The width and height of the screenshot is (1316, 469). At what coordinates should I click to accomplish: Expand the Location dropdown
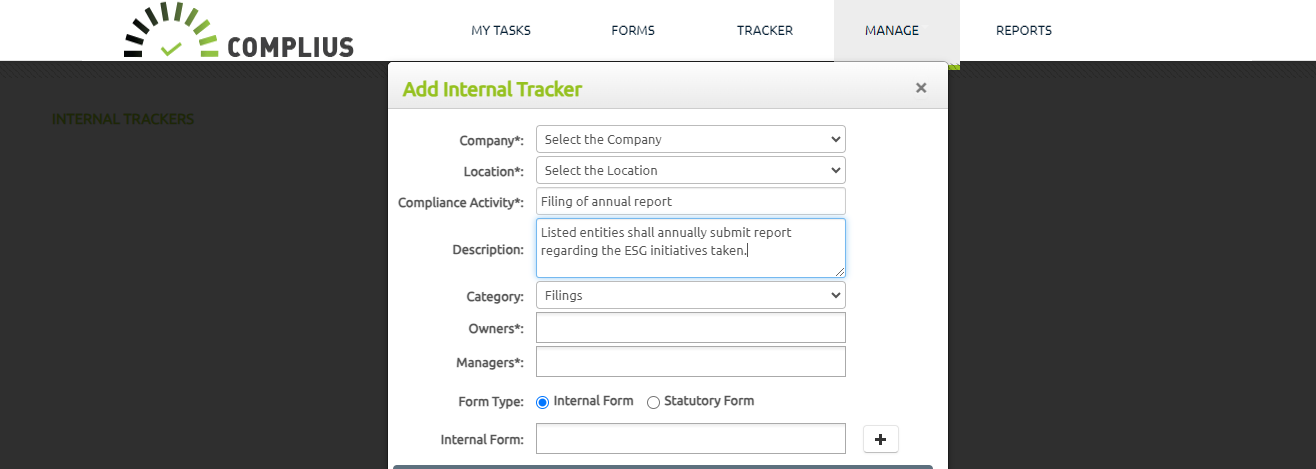[690, 170]
